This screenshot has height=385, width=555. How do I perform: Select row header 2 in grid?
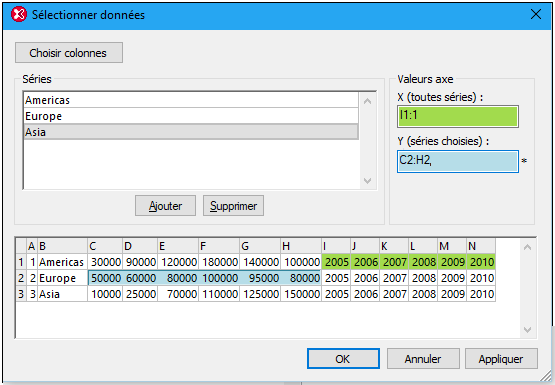coord(21,278)
